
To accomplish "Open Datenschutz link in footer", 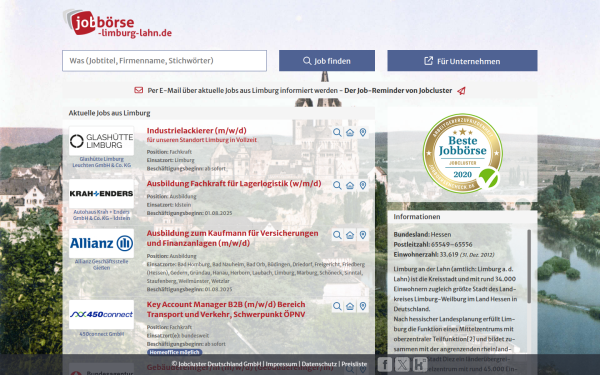I will (319, 364).
